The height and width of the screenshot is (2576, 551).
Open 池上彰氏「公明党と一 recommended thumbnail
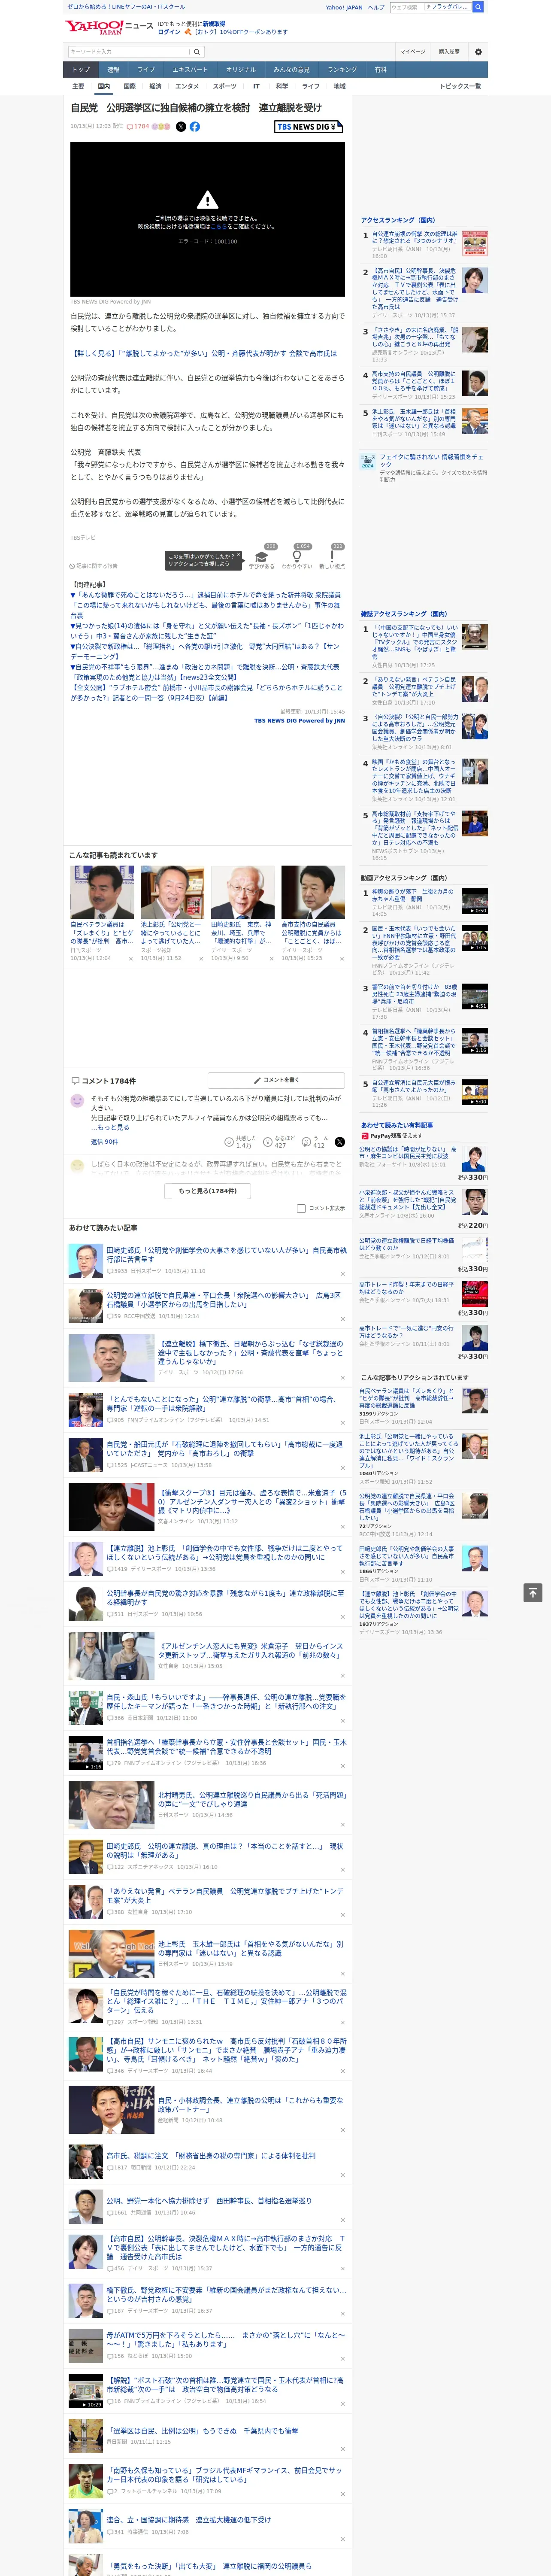pos(173,893)
